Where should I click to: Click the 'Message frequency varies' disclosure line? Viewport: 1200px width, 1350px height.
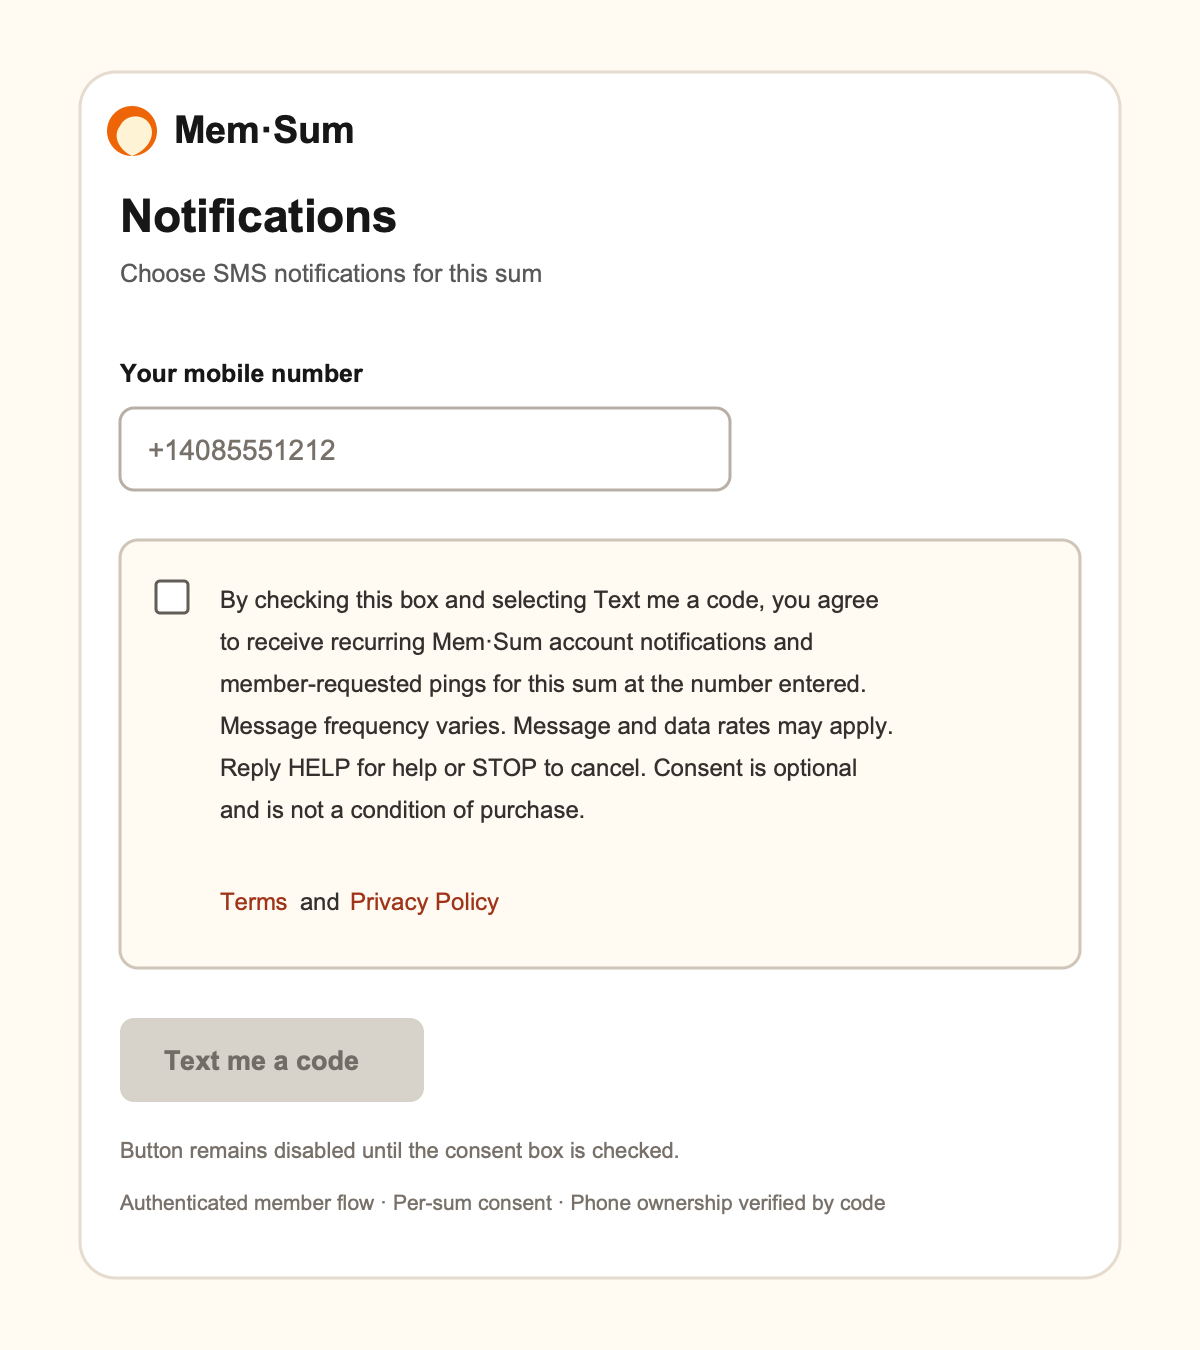[556, 726]
